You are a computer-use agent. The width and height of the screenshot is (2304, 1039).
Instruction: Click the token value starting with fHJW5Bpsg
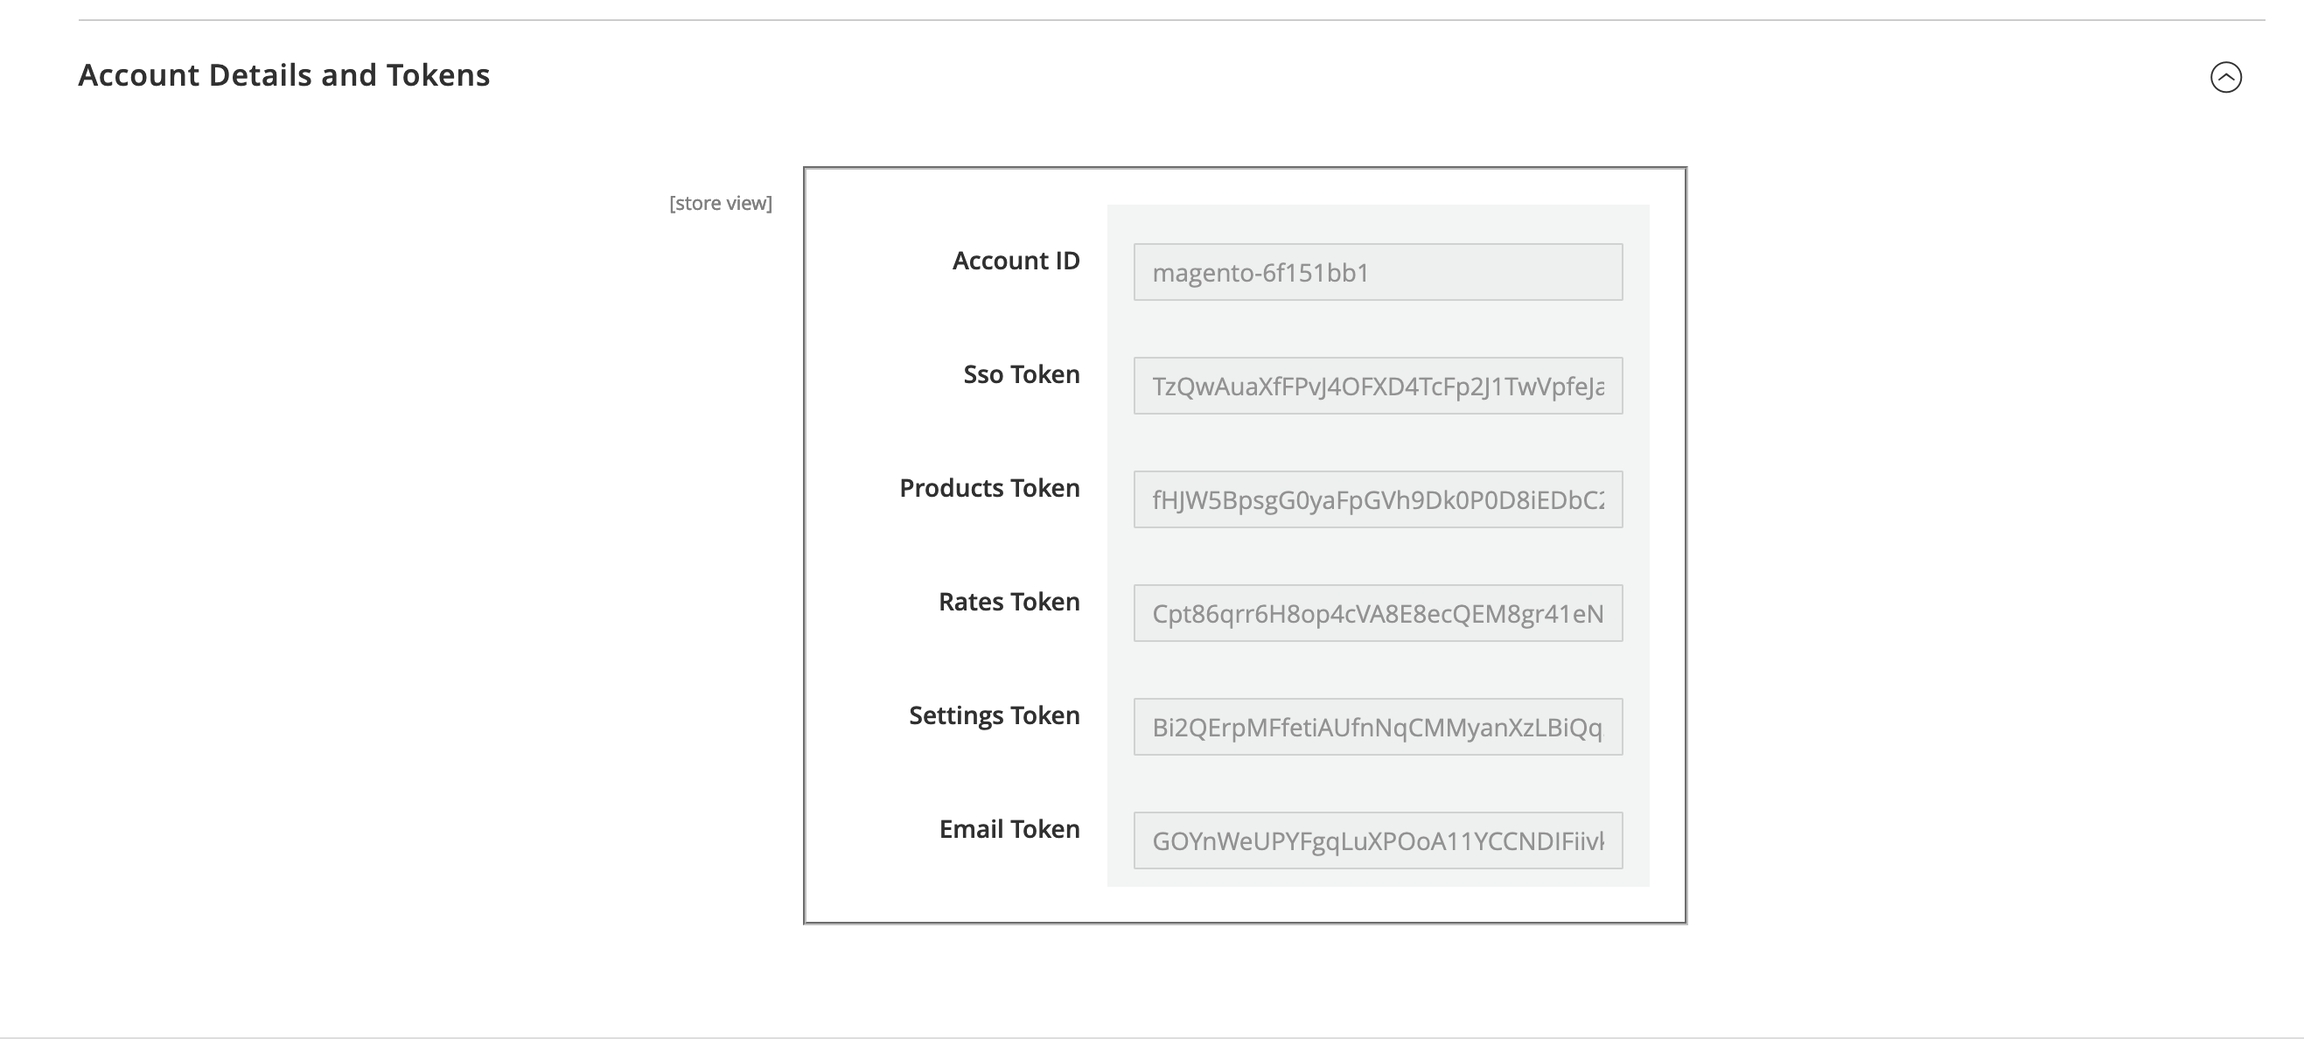click(1377, 500)
